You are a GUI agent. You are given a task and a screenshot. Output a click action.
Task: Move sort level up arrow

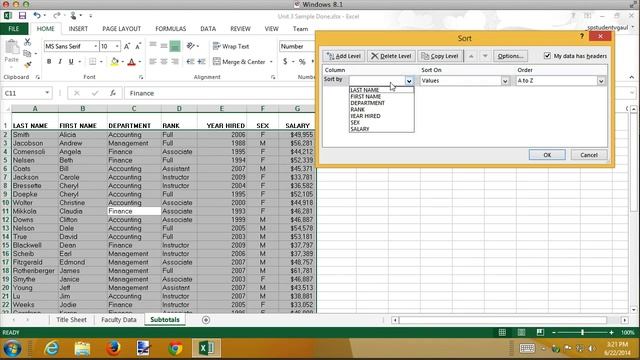click(x=471, y=56)
